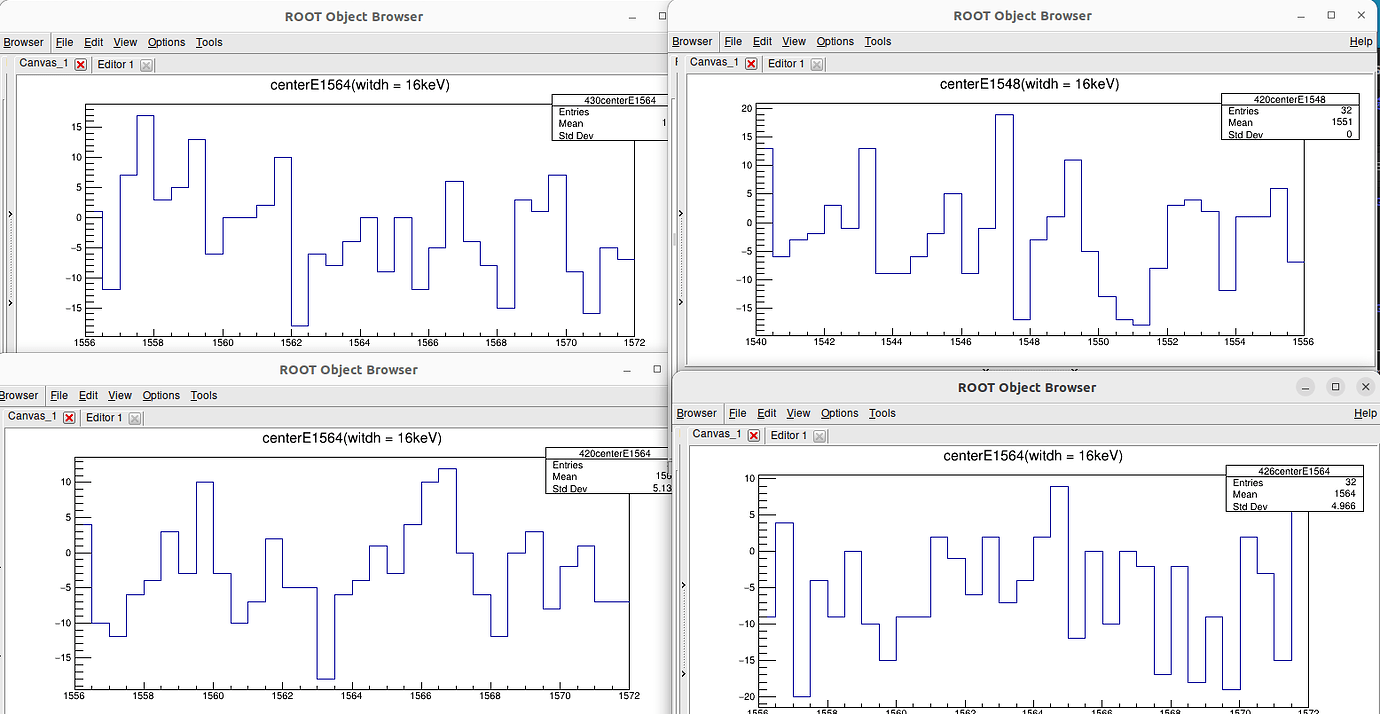This screenshot has height=714, width=1380.
Task: Close Editor 1 tab in 430centerE1564 window
Action: 146,65
